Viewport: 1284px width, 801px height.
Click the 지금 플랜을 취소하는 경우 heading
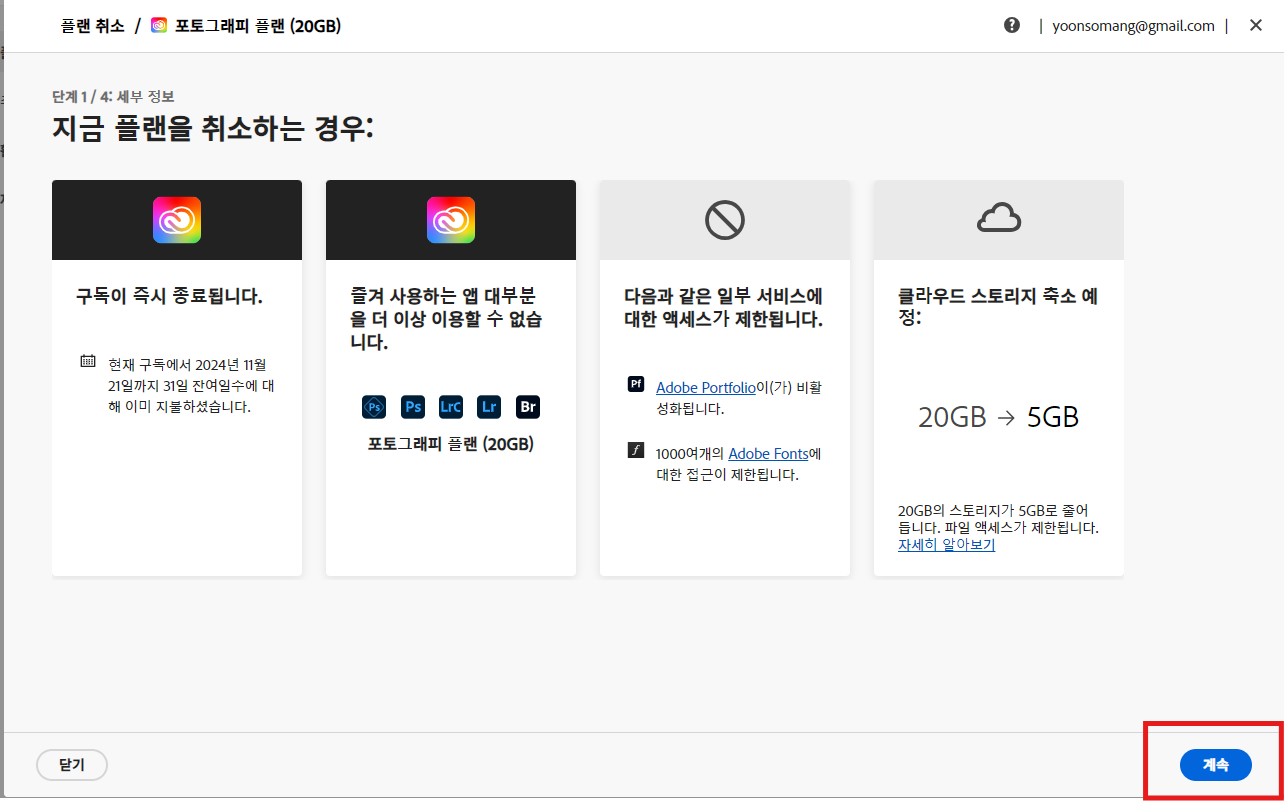click(212, 129)
